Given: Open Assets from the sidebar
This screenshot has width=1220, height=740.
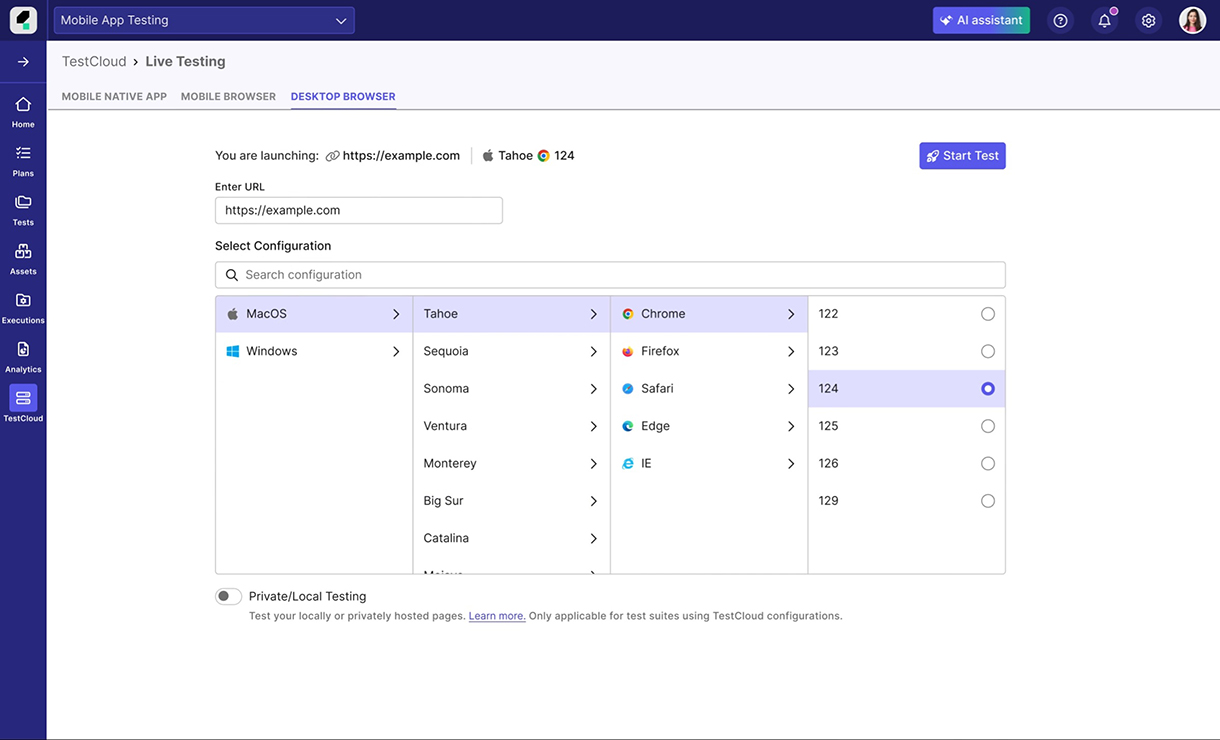Looking at the screenshot, I should [x=23, y=258].
